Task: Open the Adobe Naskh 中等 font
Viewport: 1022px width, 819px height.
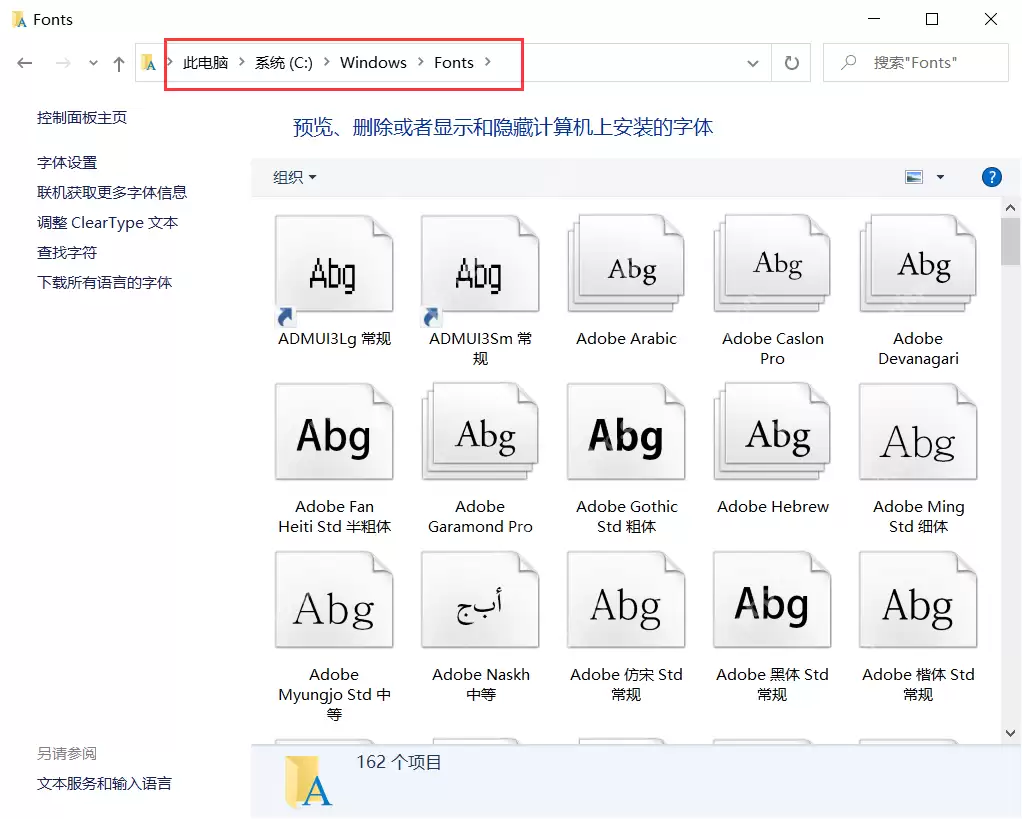Action: pyautogui.click(x=480, y=600)
